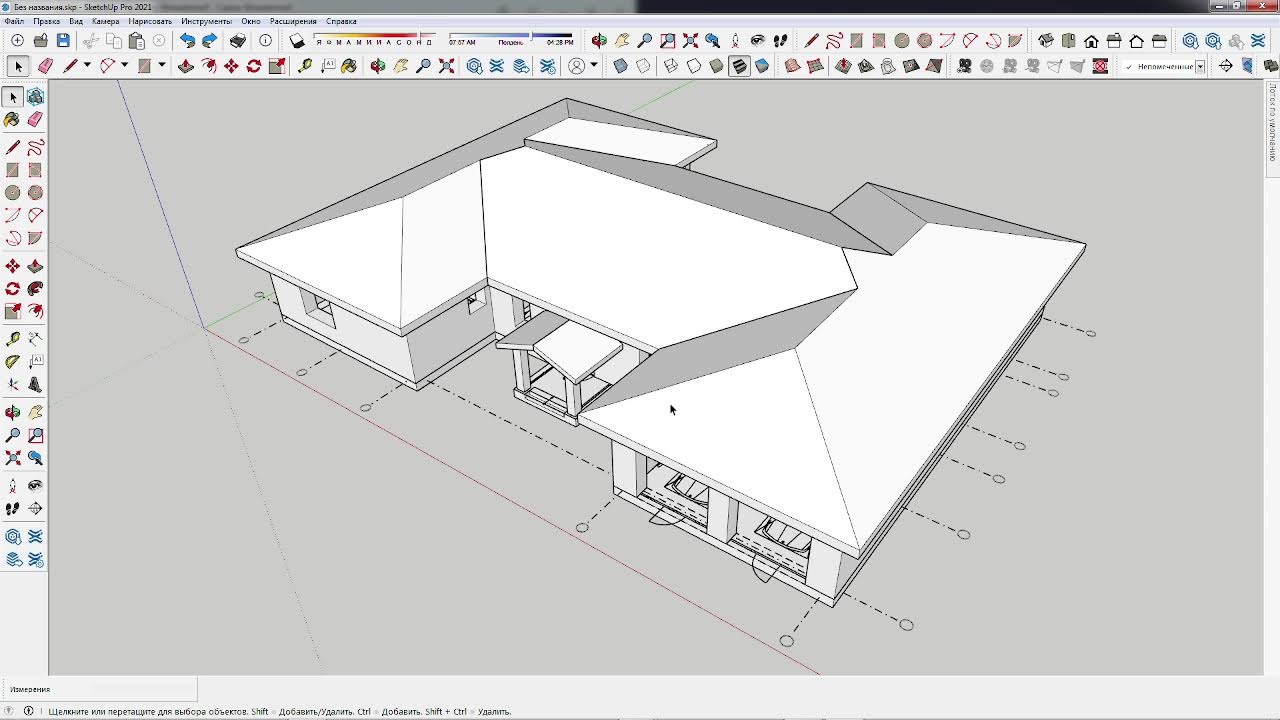1280x720 pixels.
Task: Save the model with the floppy disk icon
Action: tap(63, 41)
